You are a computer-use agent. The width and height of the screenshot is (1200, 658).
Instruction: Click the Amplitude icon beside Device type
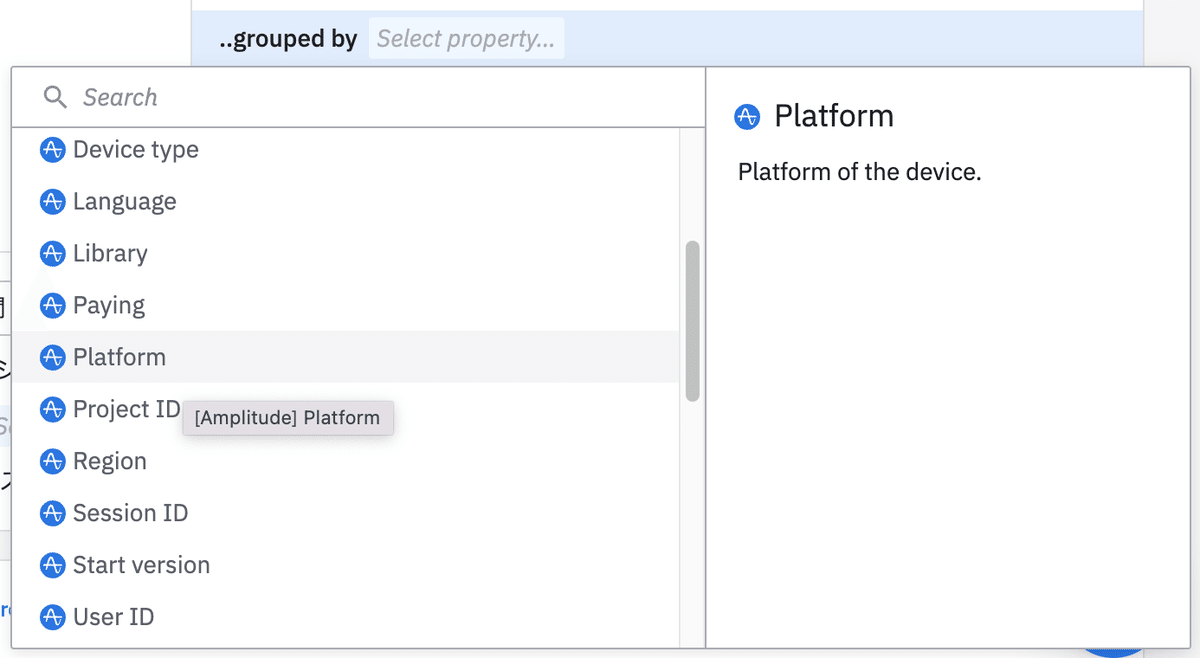tap(52, 150)
